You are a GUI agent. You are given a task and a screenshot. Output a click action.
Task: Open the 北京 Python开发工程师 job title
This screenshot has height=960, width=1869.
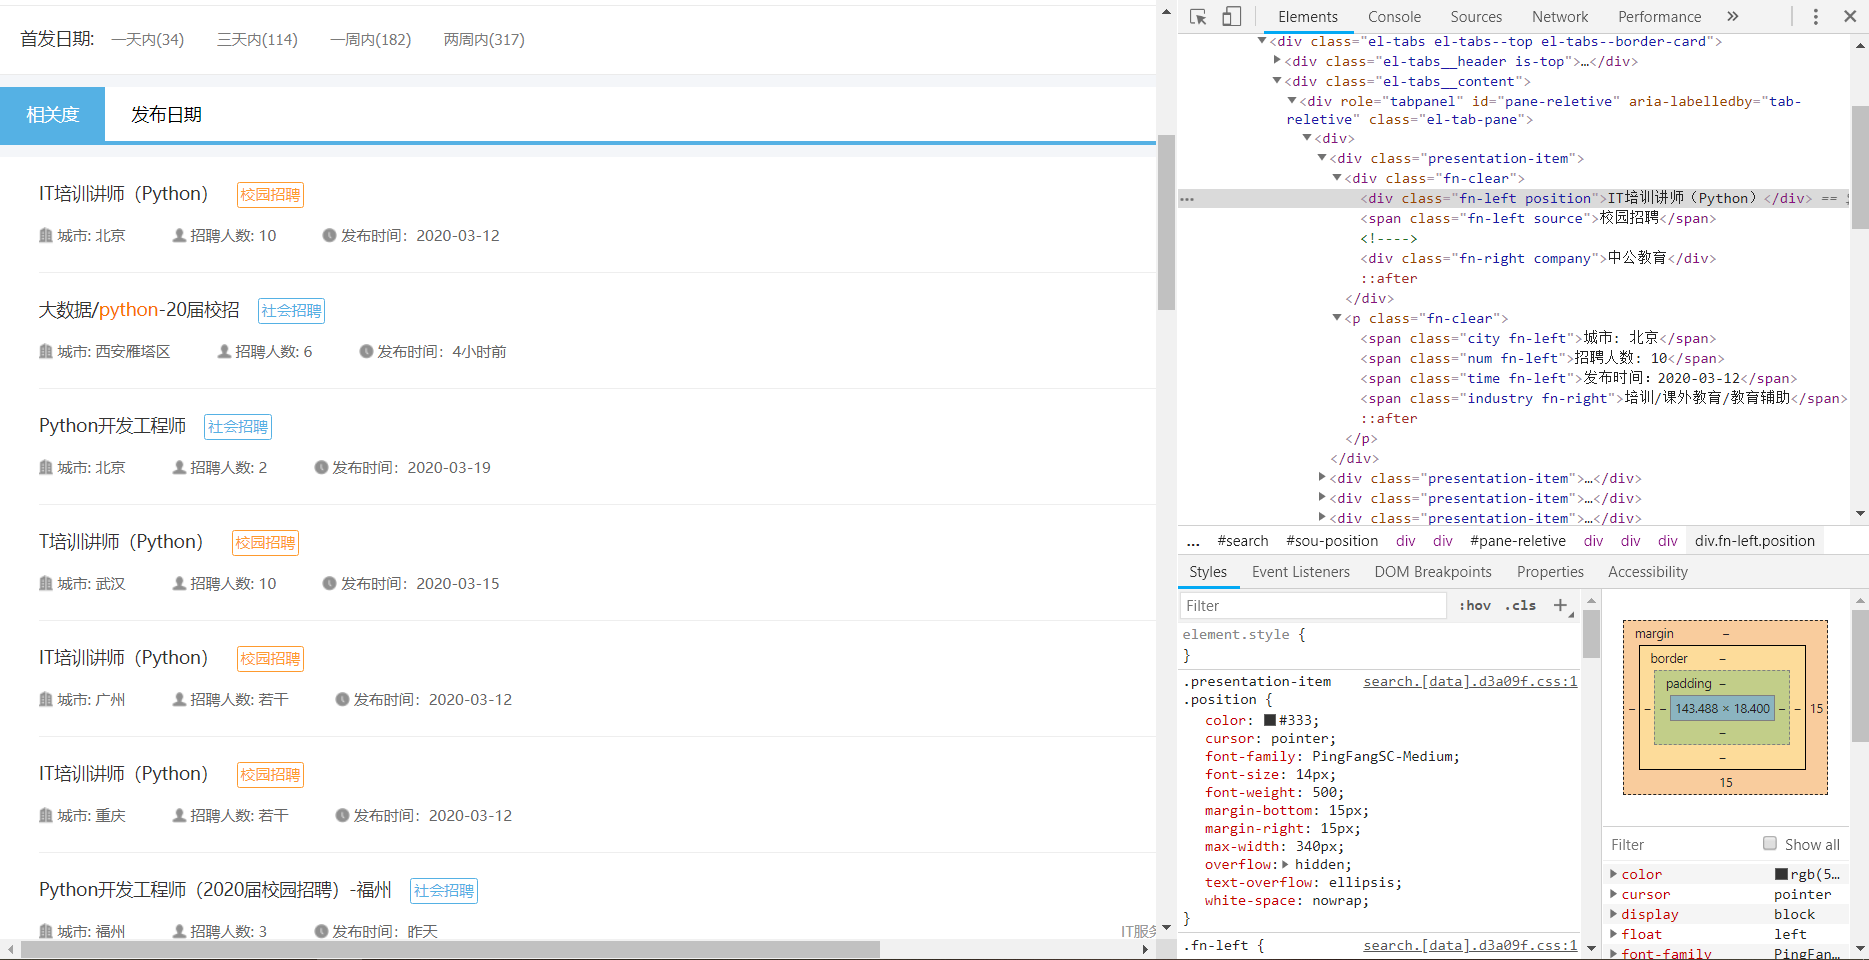(112, 426)
